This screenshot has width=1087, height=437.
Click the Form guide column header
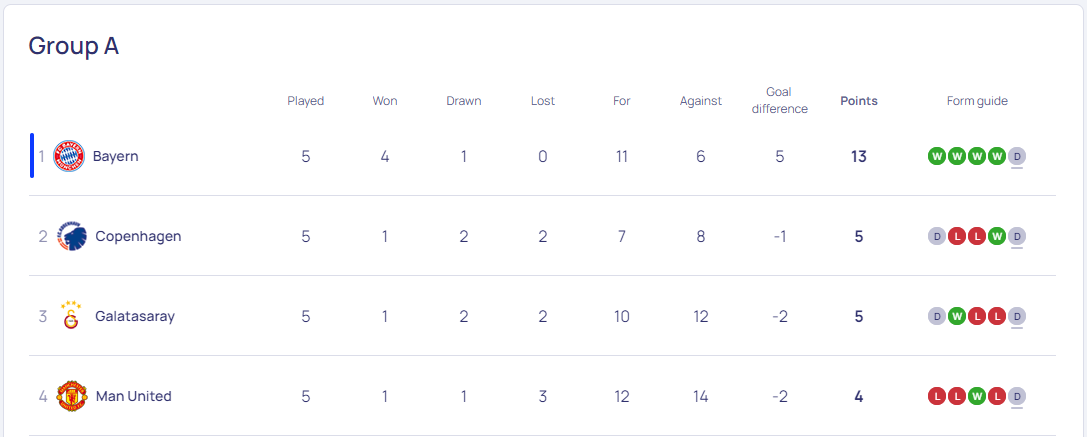(x=977, y=101)
